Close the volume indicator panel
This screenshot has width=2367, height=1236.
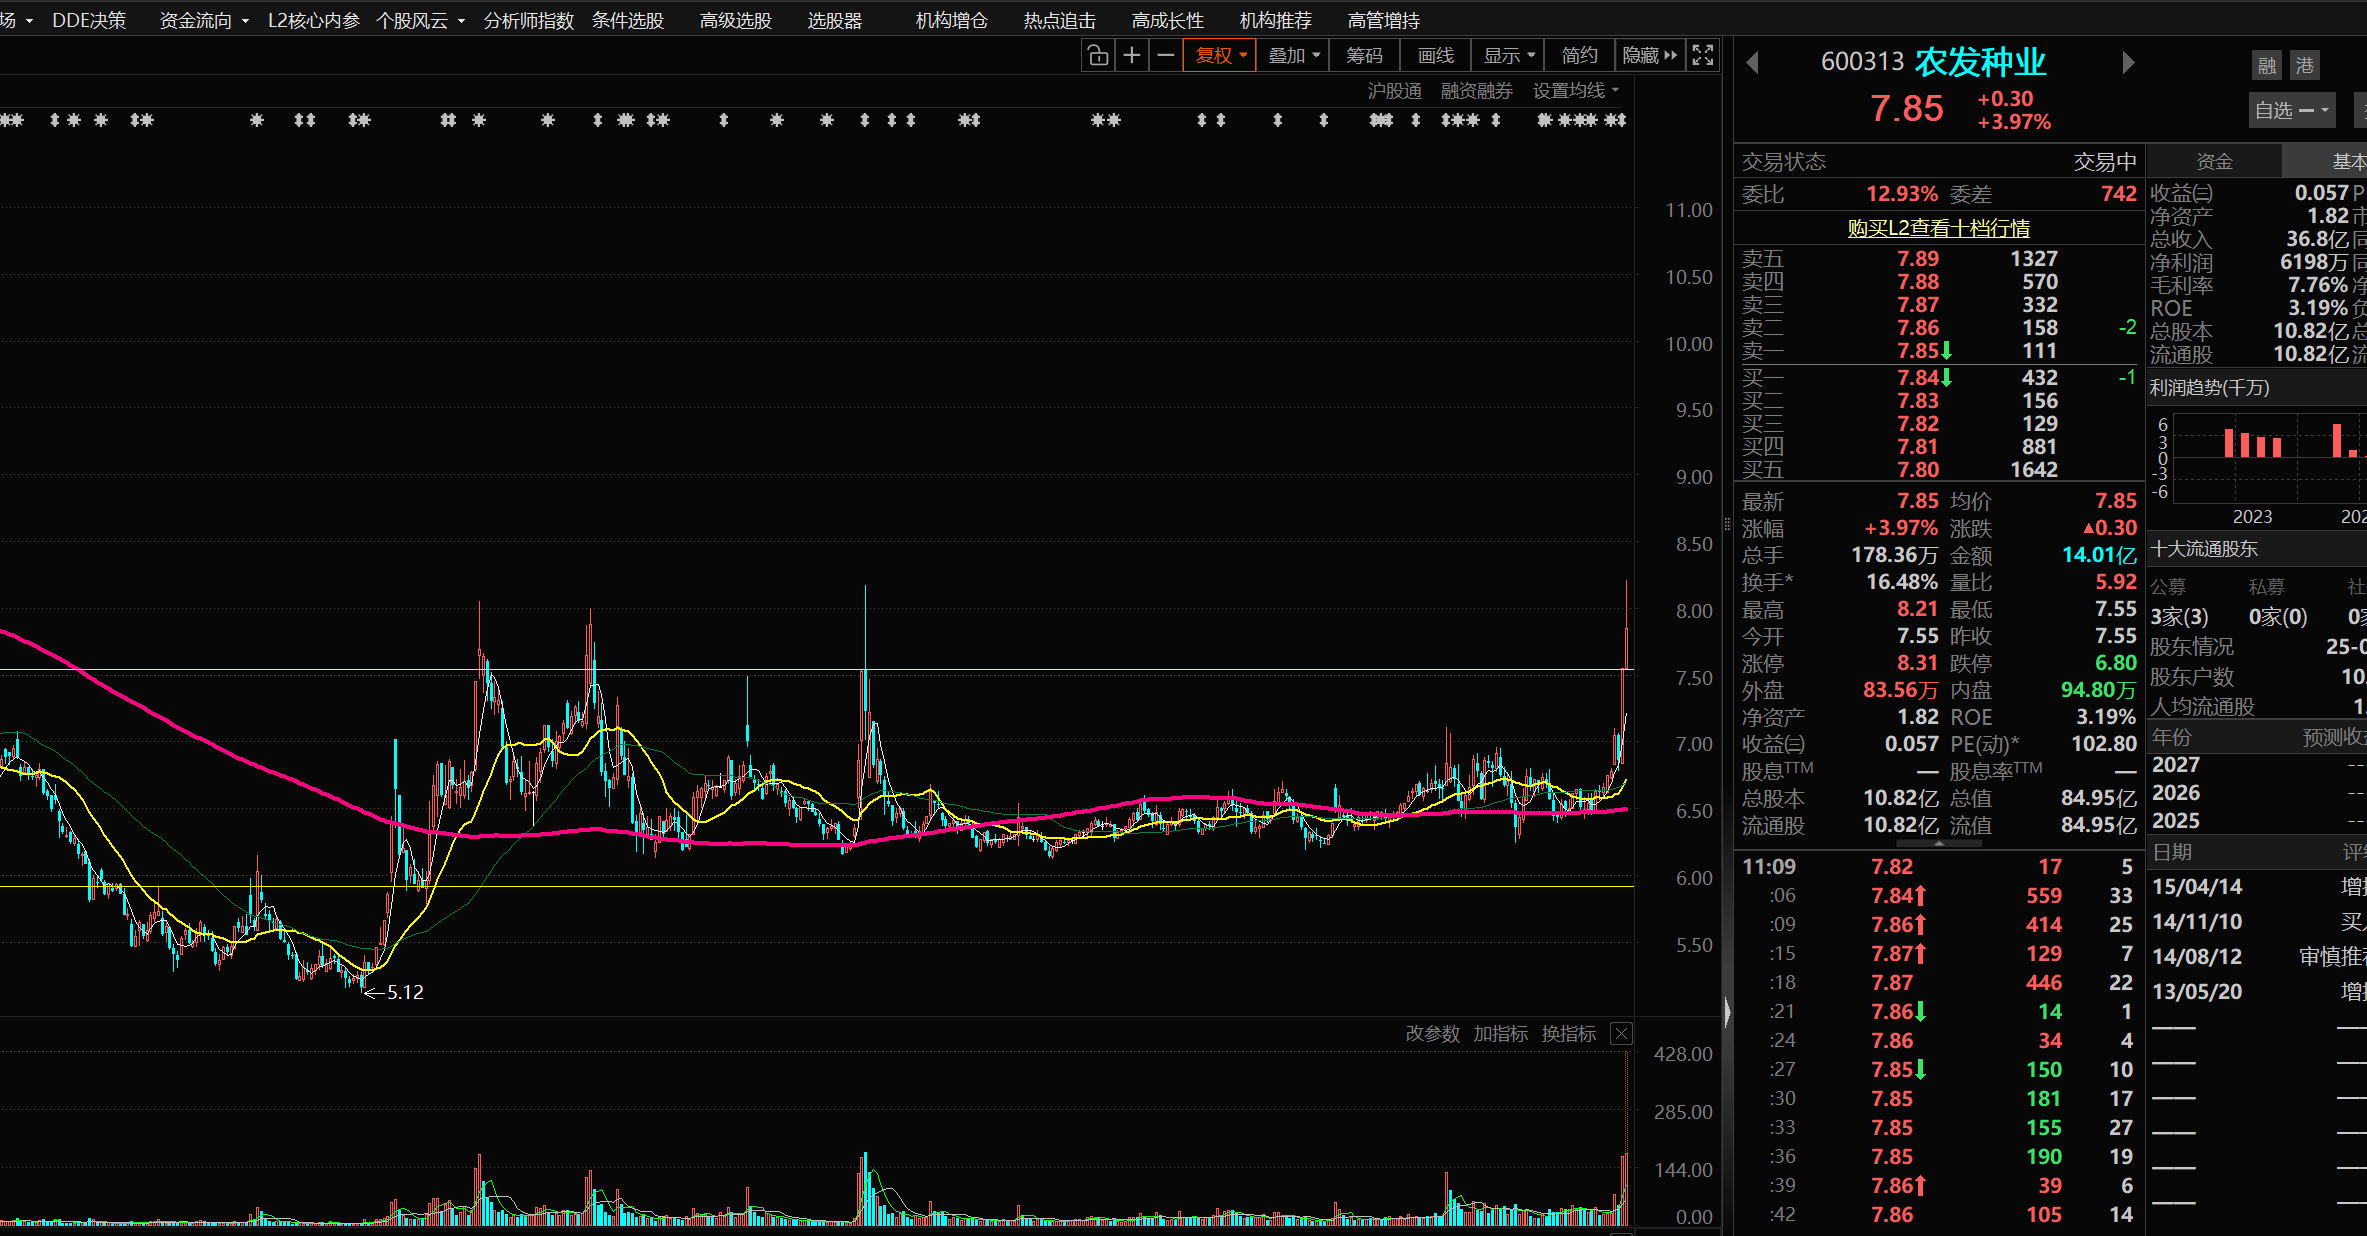[1621, 1034]
